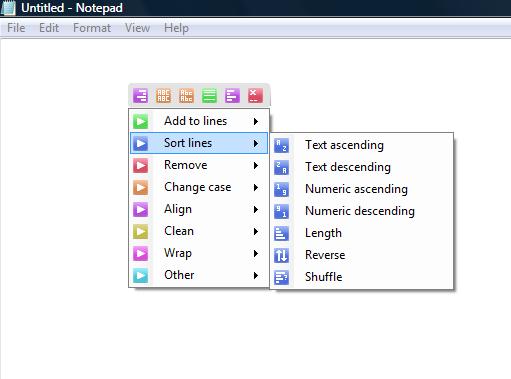Click the up-down arrows Reverse icon
Viewport: 511px width, 379px height.
pos(281,256)
